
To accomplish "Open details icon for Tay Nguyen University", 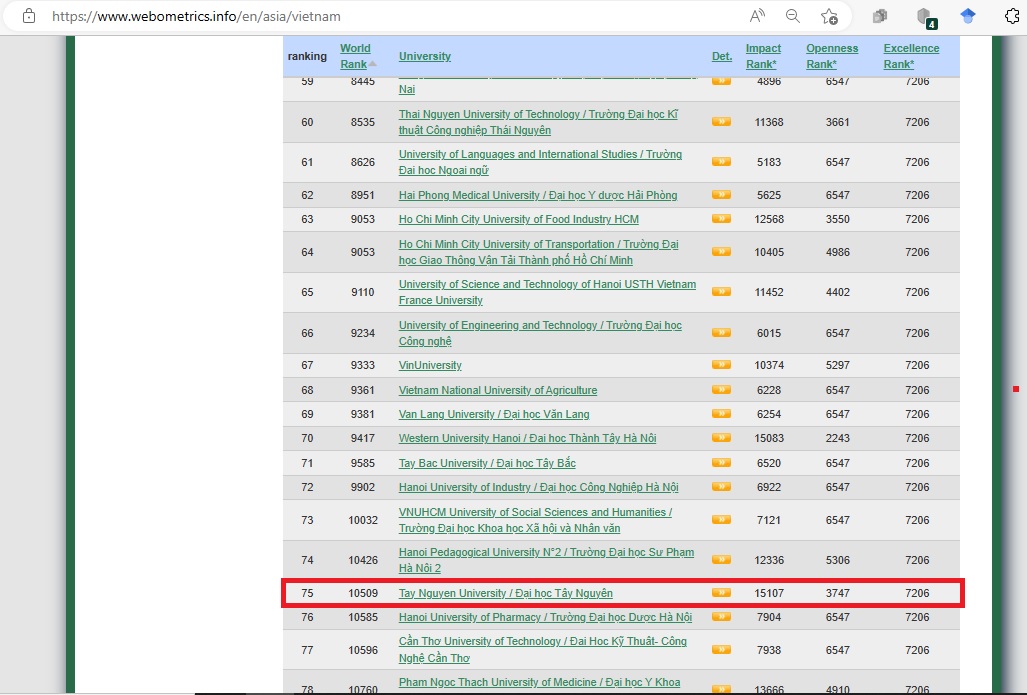I will (x=721, y=593).
